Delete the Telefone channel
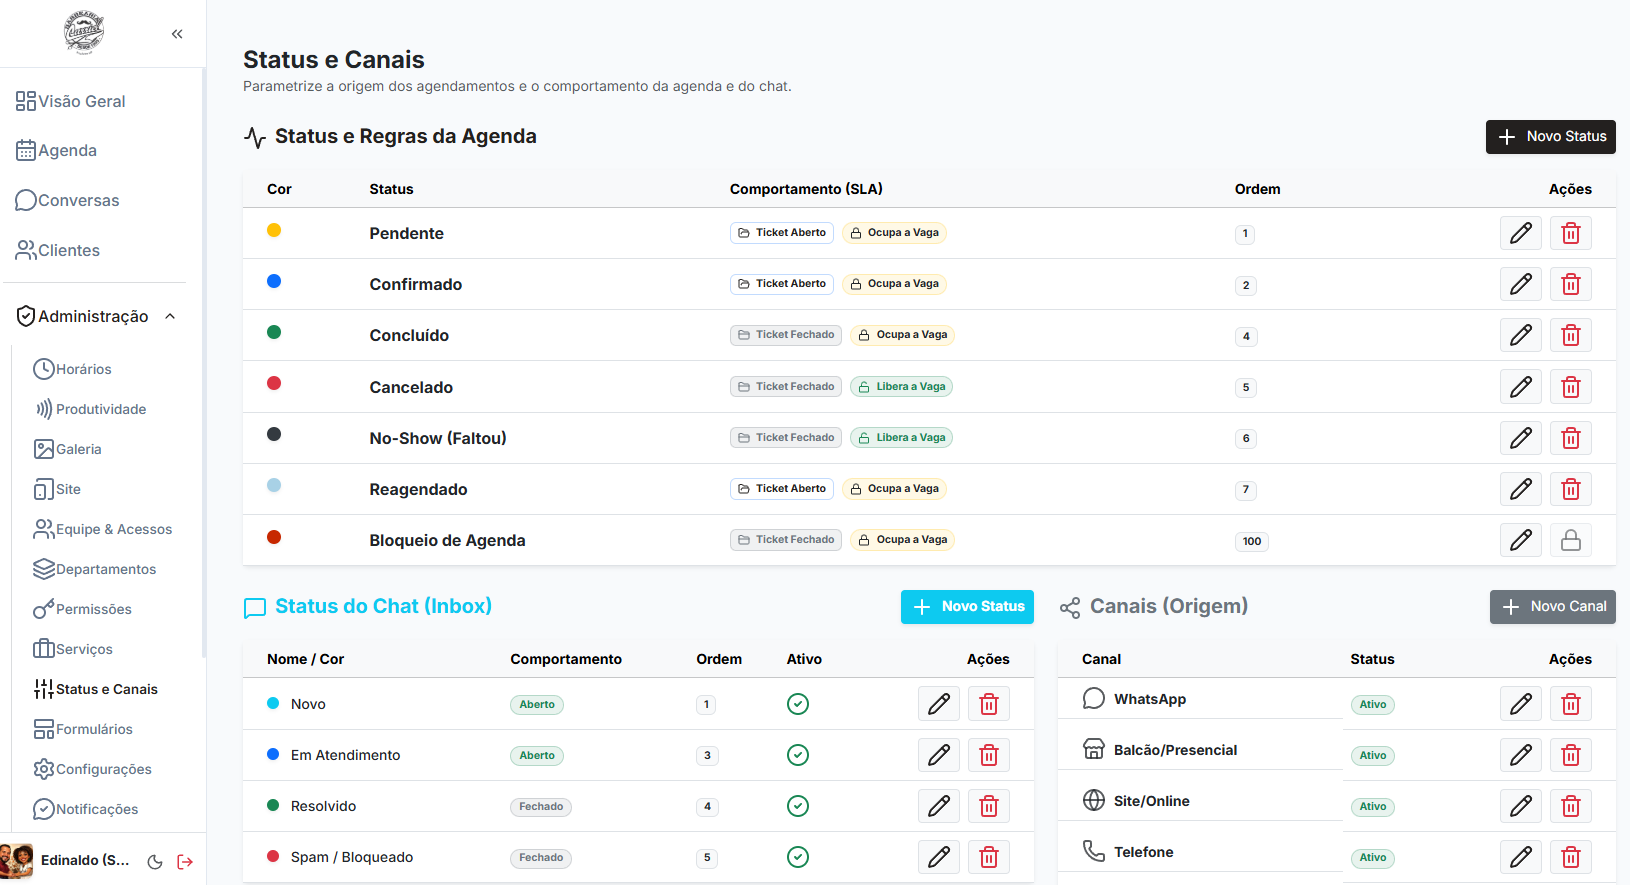 [x=1570, y=857]
